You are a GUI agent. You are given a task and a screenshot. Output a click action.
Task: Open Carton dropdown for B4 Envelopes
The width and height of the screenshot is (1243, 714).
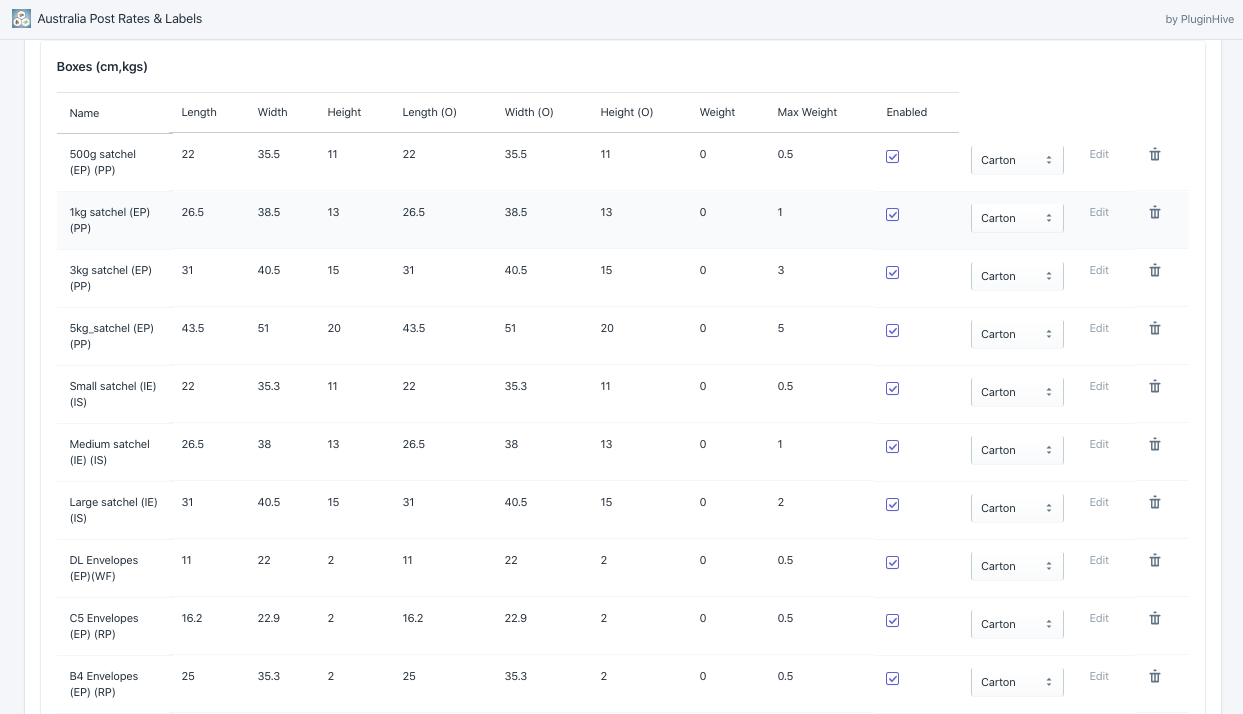point(1017,682)
